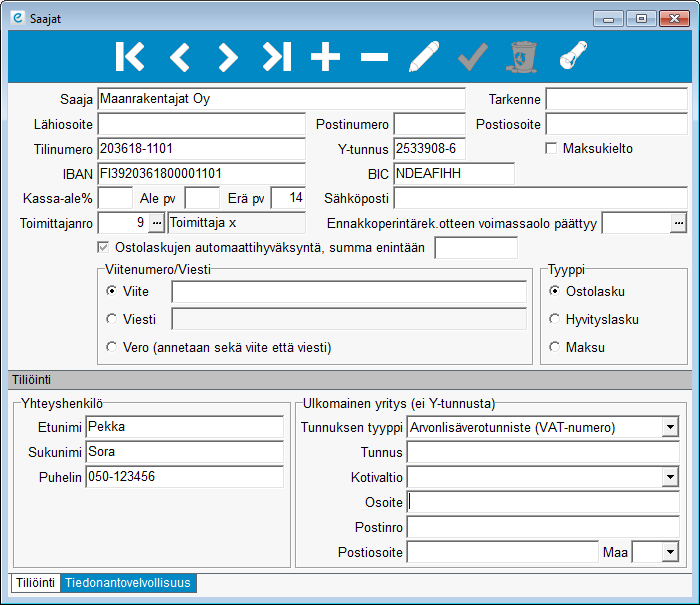The image size is (700, 605).
Task: Open Toimittajanro lookup ellipsis button
Action: pos(157,223)
